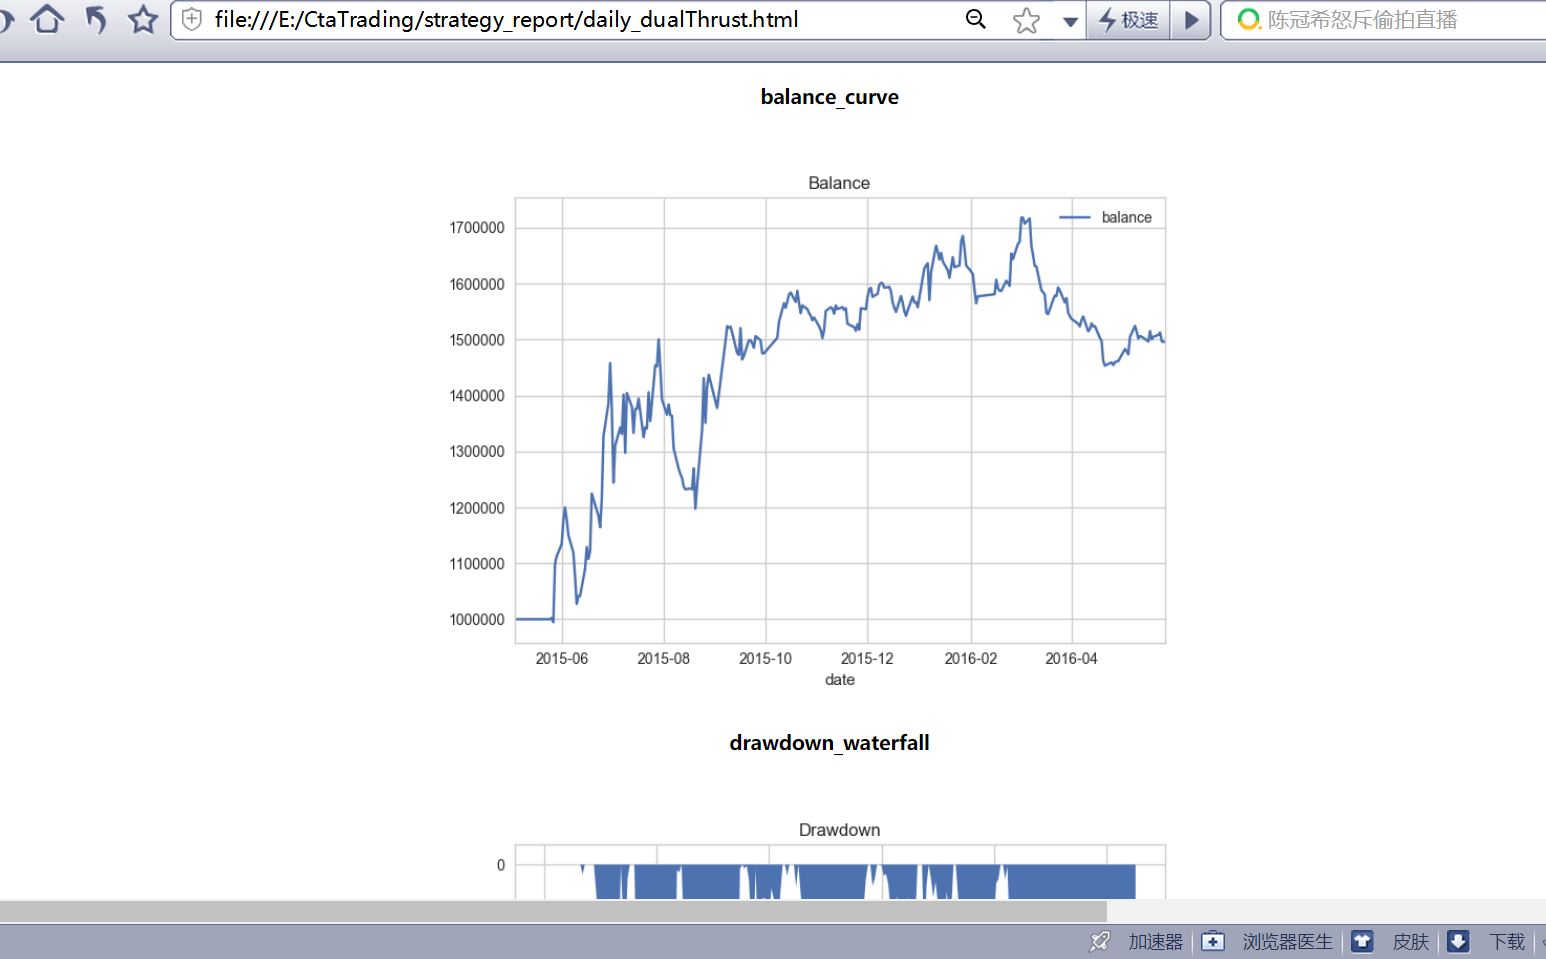Select the file URL in the address bar

[x=507, y=19]
